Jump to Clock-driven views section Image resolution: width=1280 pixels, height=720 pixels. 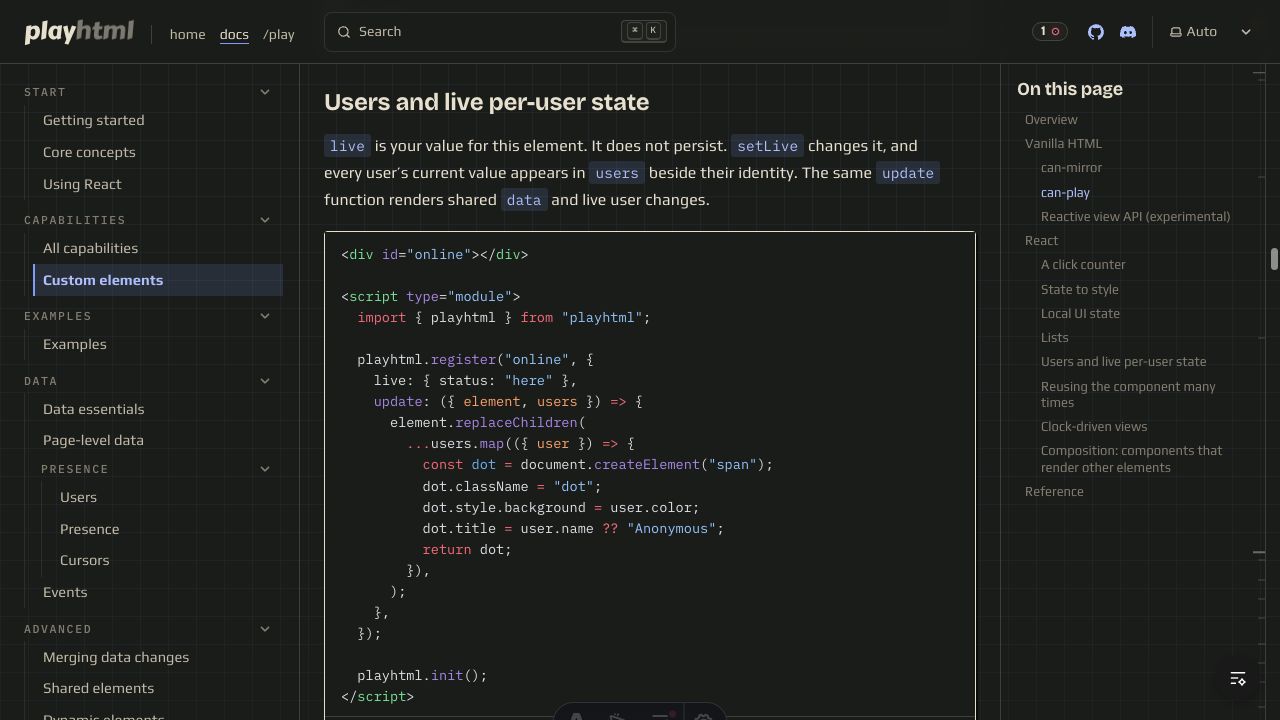tap(1094, 426)
